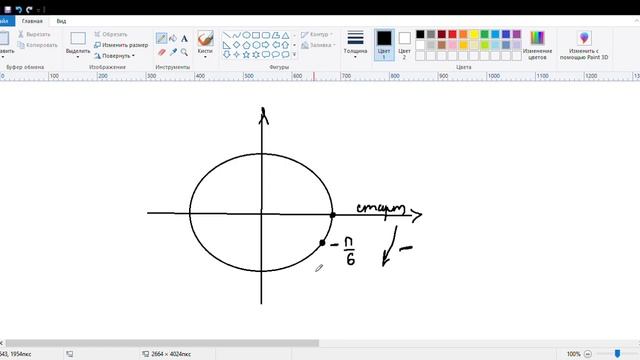Screen dimensions: 640x360
Task: Choose the Down arrow shape
Action: pyautogui.click(x=227, y=54)
